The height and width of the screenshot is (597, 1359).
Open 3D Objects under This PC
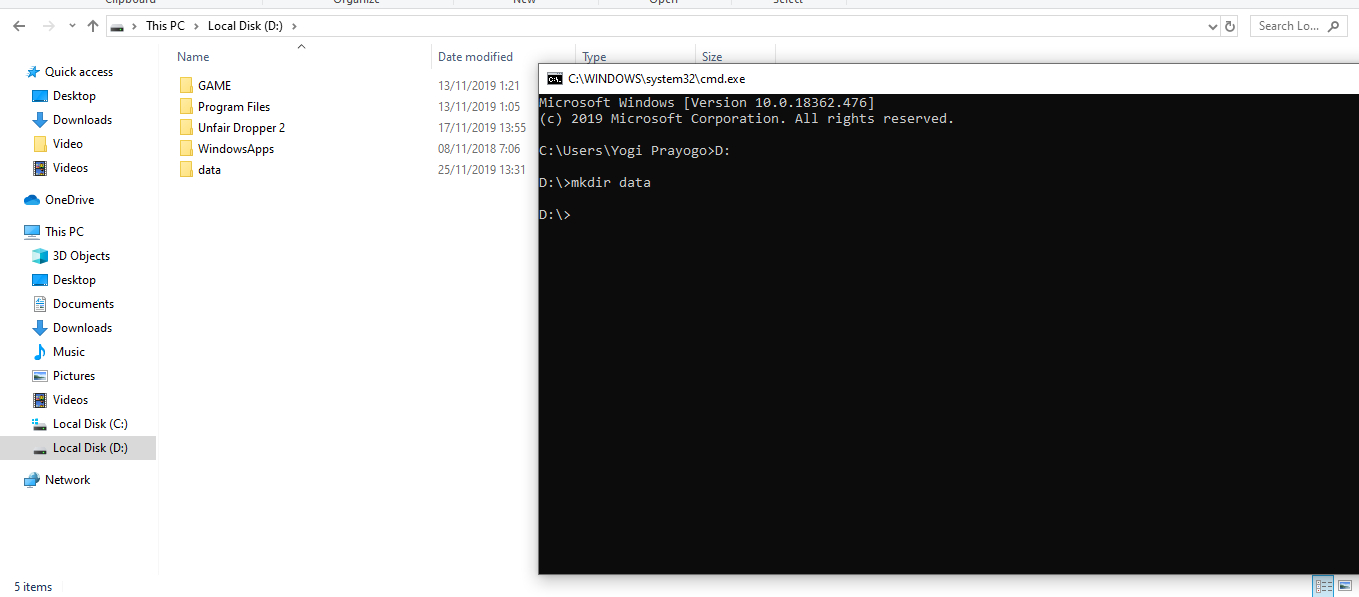[81, 256]
